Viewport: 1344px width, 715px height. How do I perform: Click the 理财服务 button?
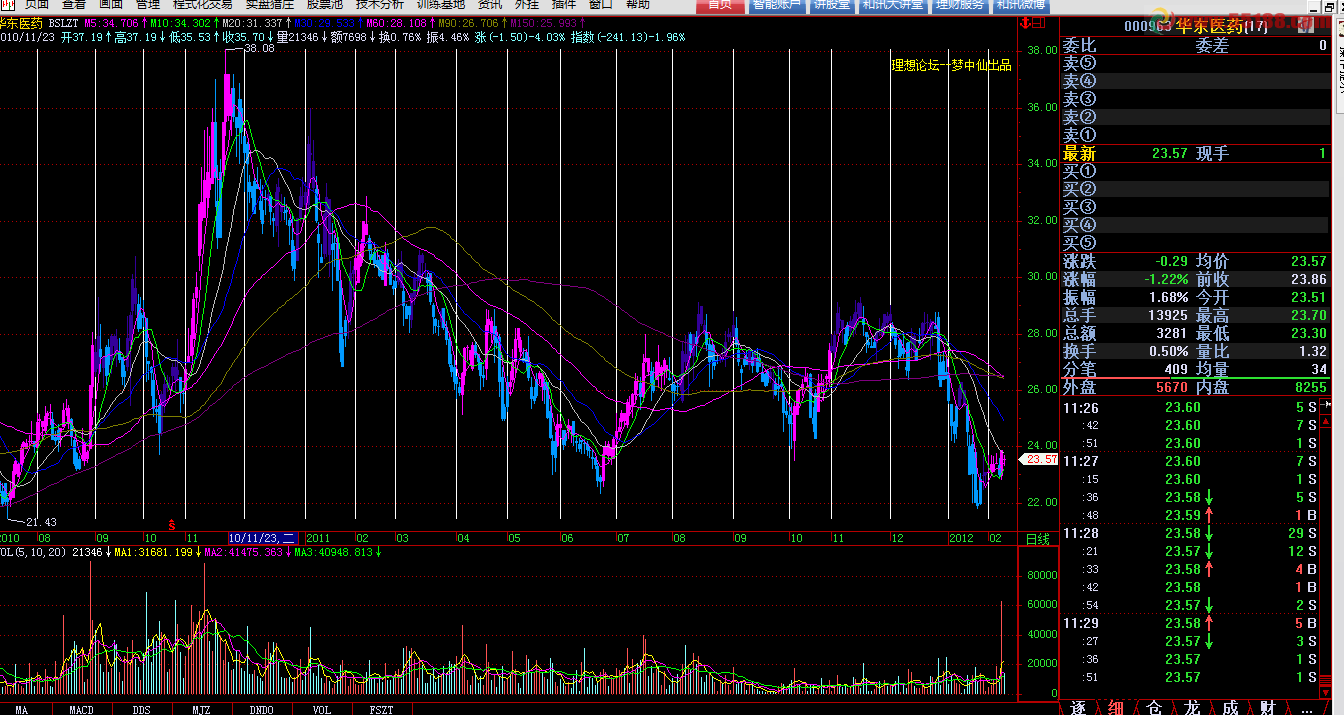click(961, 5)
